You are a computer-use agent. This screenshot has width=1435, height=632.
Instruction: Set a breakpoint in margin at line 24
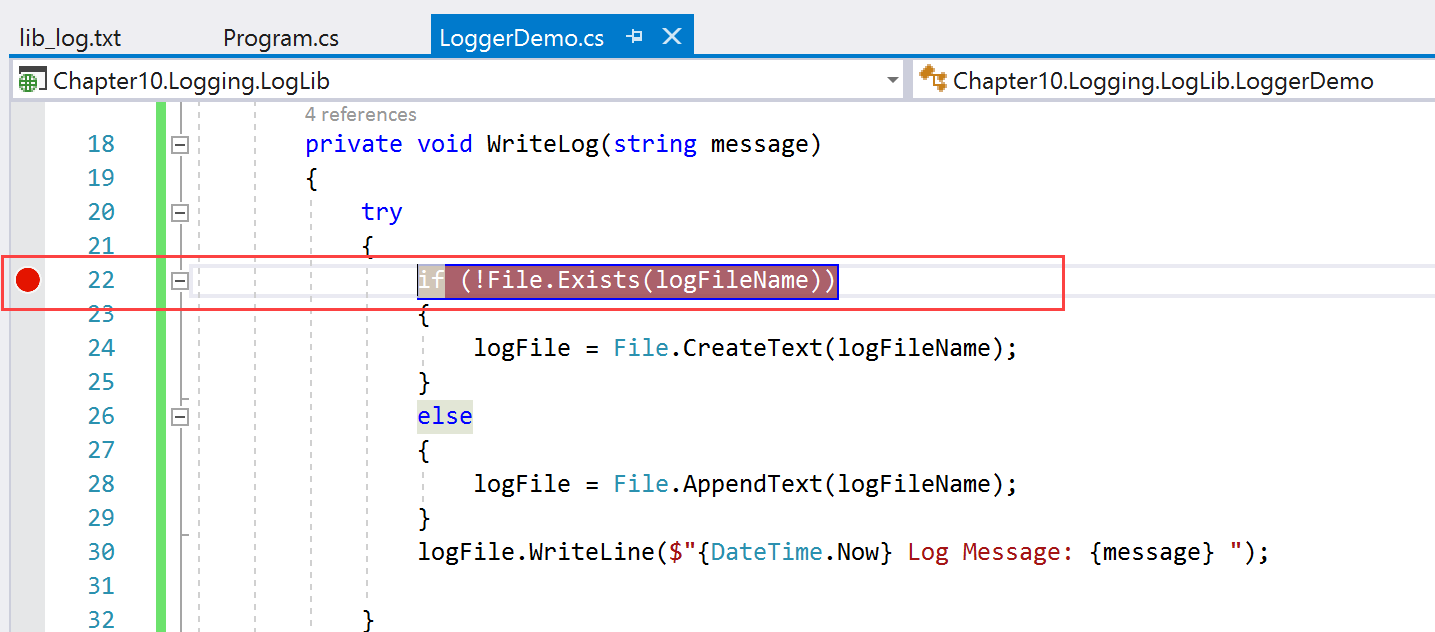tap(28, 348)
